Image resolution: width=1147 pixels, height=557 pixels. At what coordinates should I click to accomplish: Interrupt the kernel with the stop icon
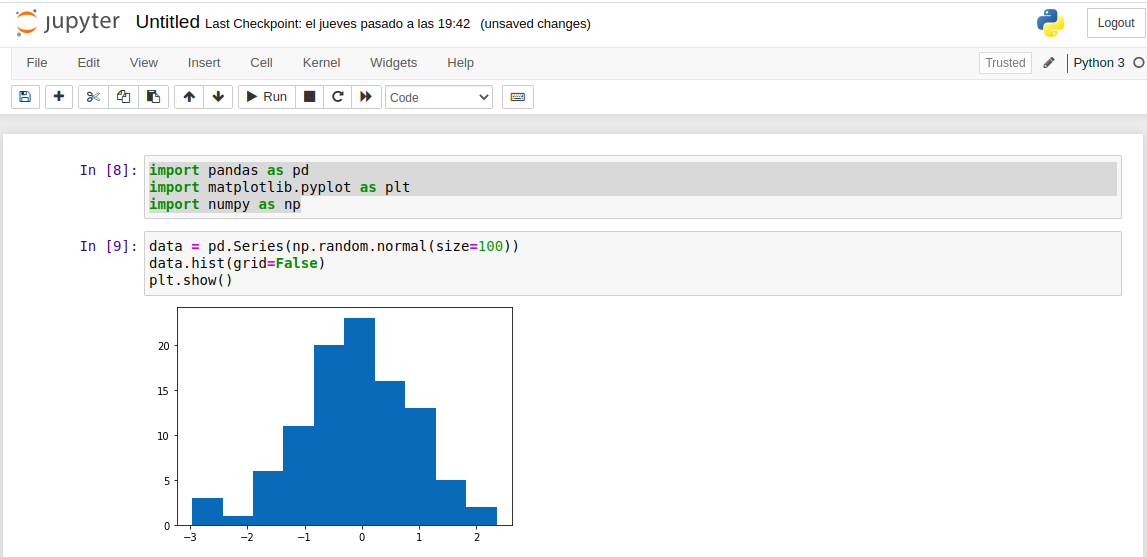coord(310,97)
